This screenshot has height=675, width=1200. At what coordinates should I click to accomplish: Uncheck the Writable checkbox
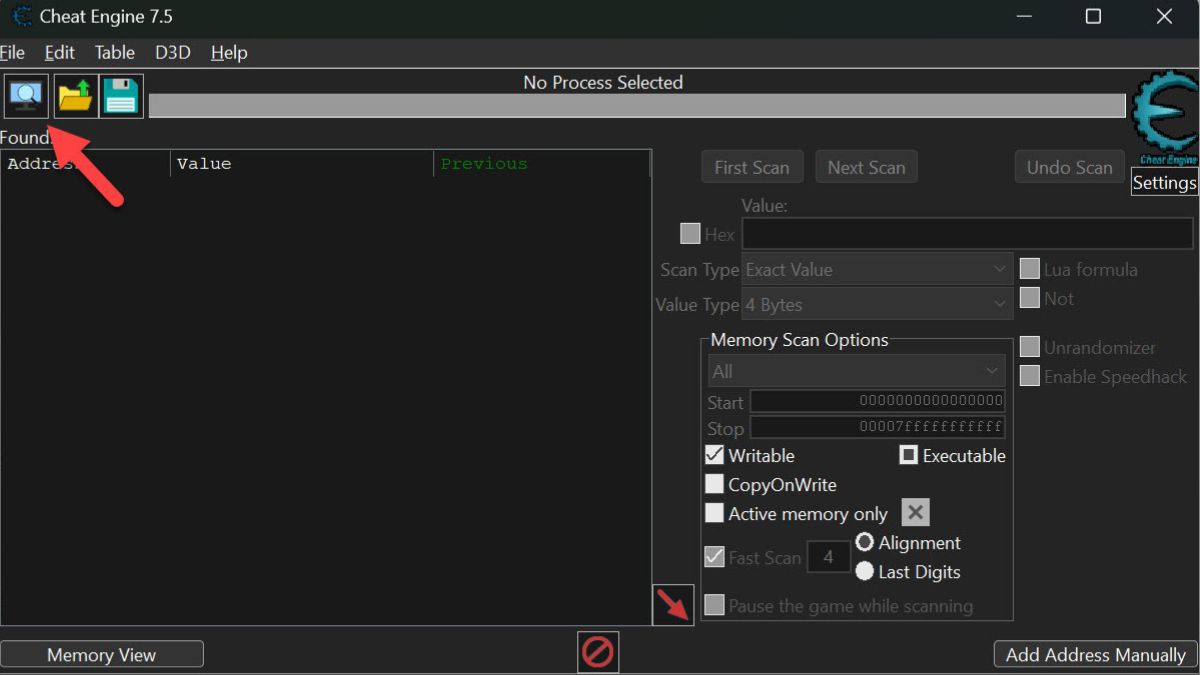click(x=714, y=455)
